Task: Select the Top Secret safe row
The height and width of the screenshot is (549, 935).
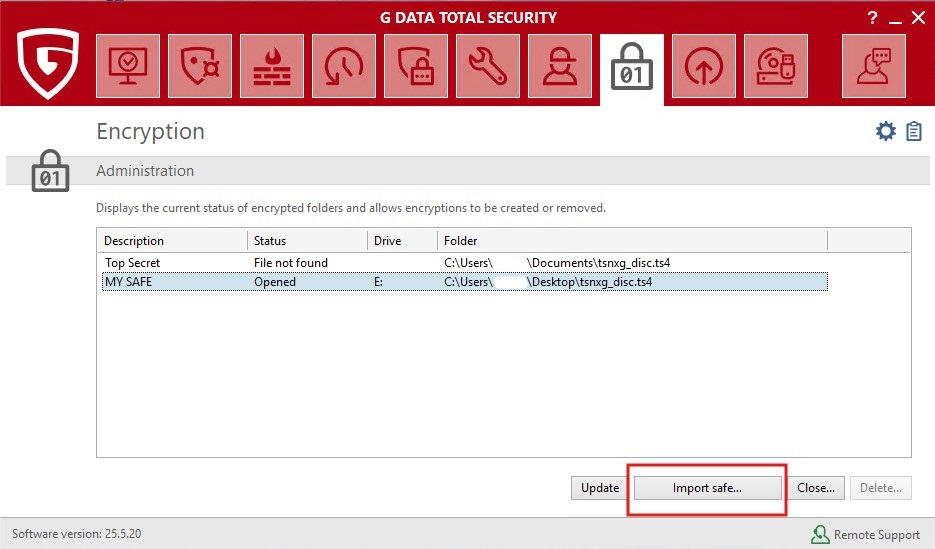Action: (x=465, y=263)
